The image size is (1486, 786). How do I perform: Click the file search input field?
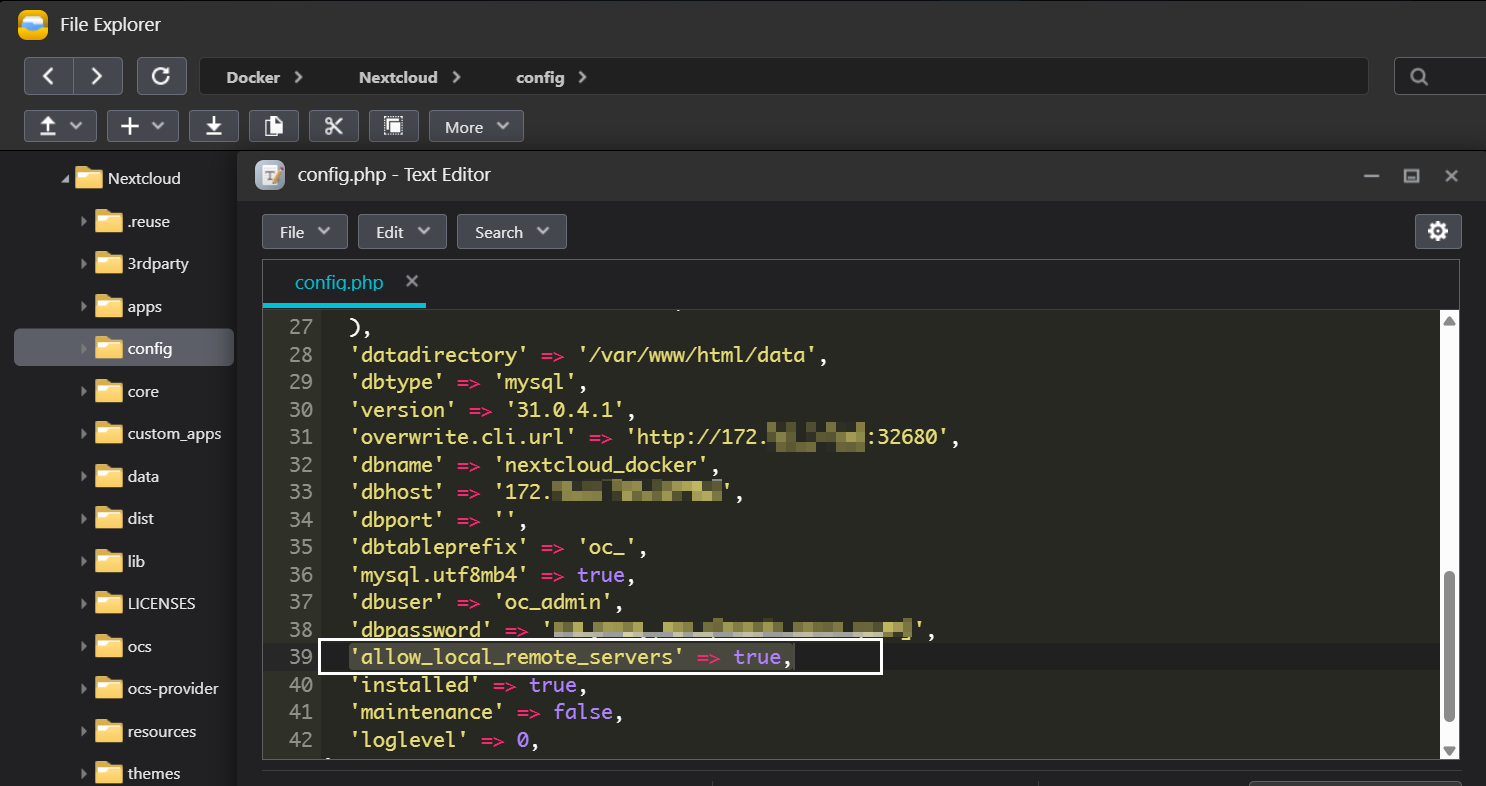(1455, 77)
